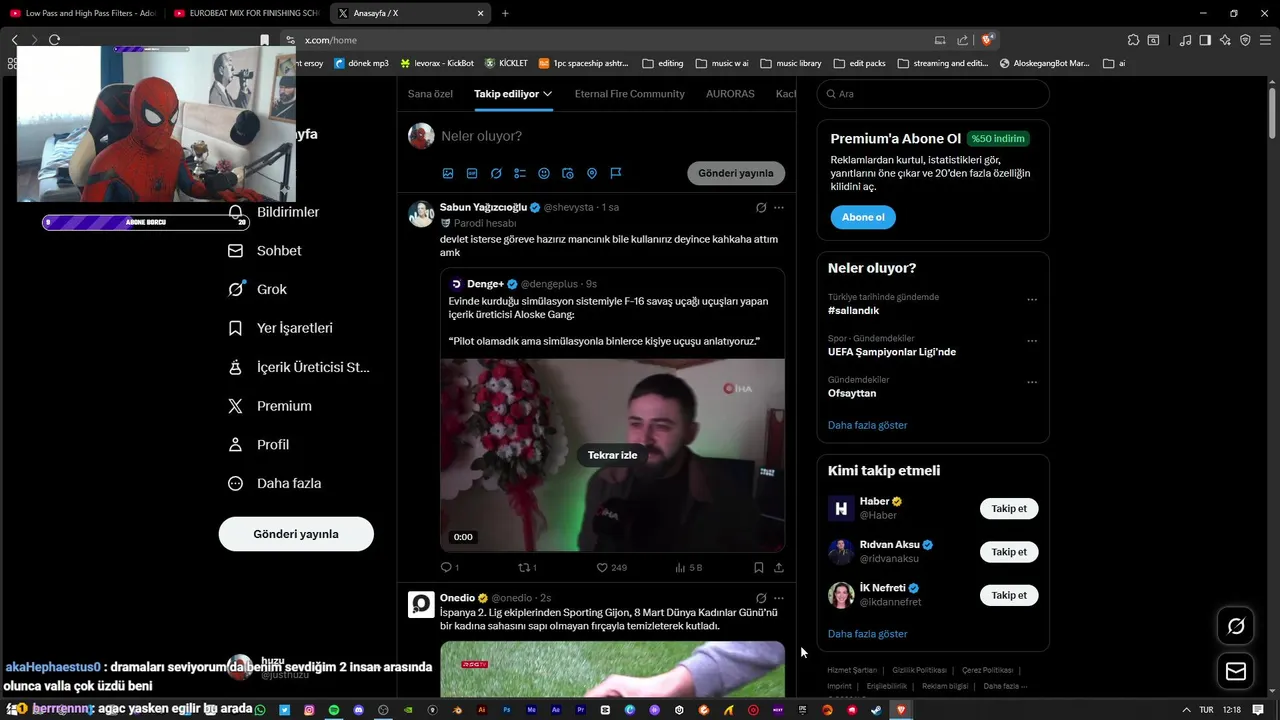Open Grok from the sidebar
1280x720 pixels.
pos(258,289)
